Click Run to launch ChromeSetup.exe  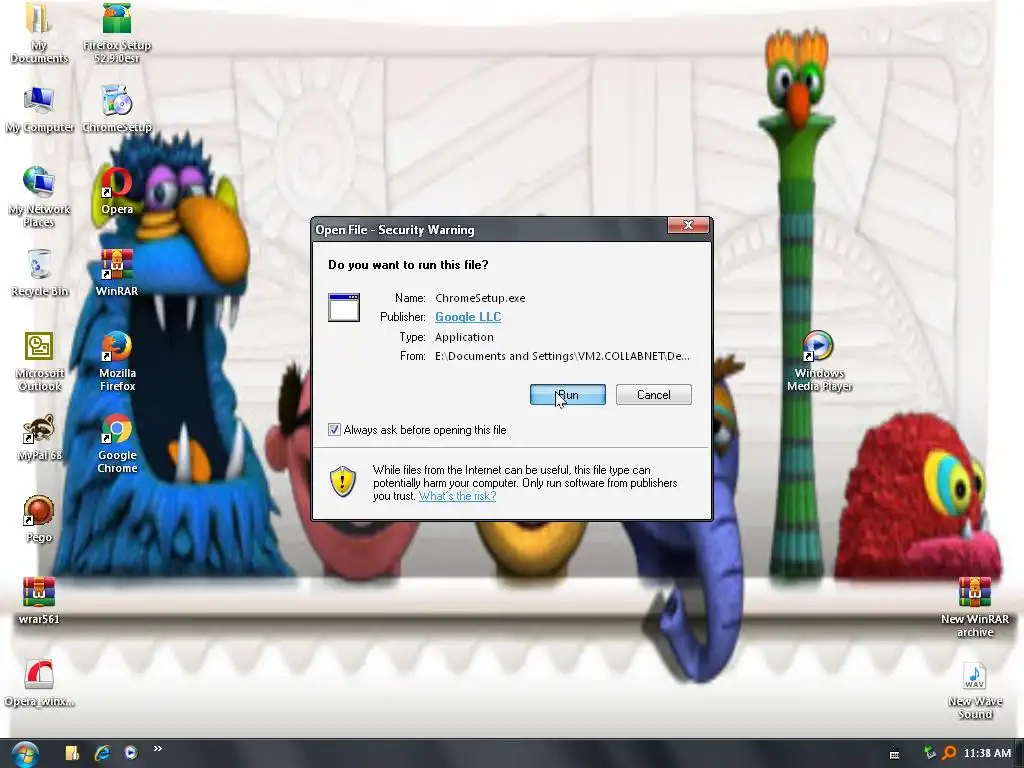point(568,394)
